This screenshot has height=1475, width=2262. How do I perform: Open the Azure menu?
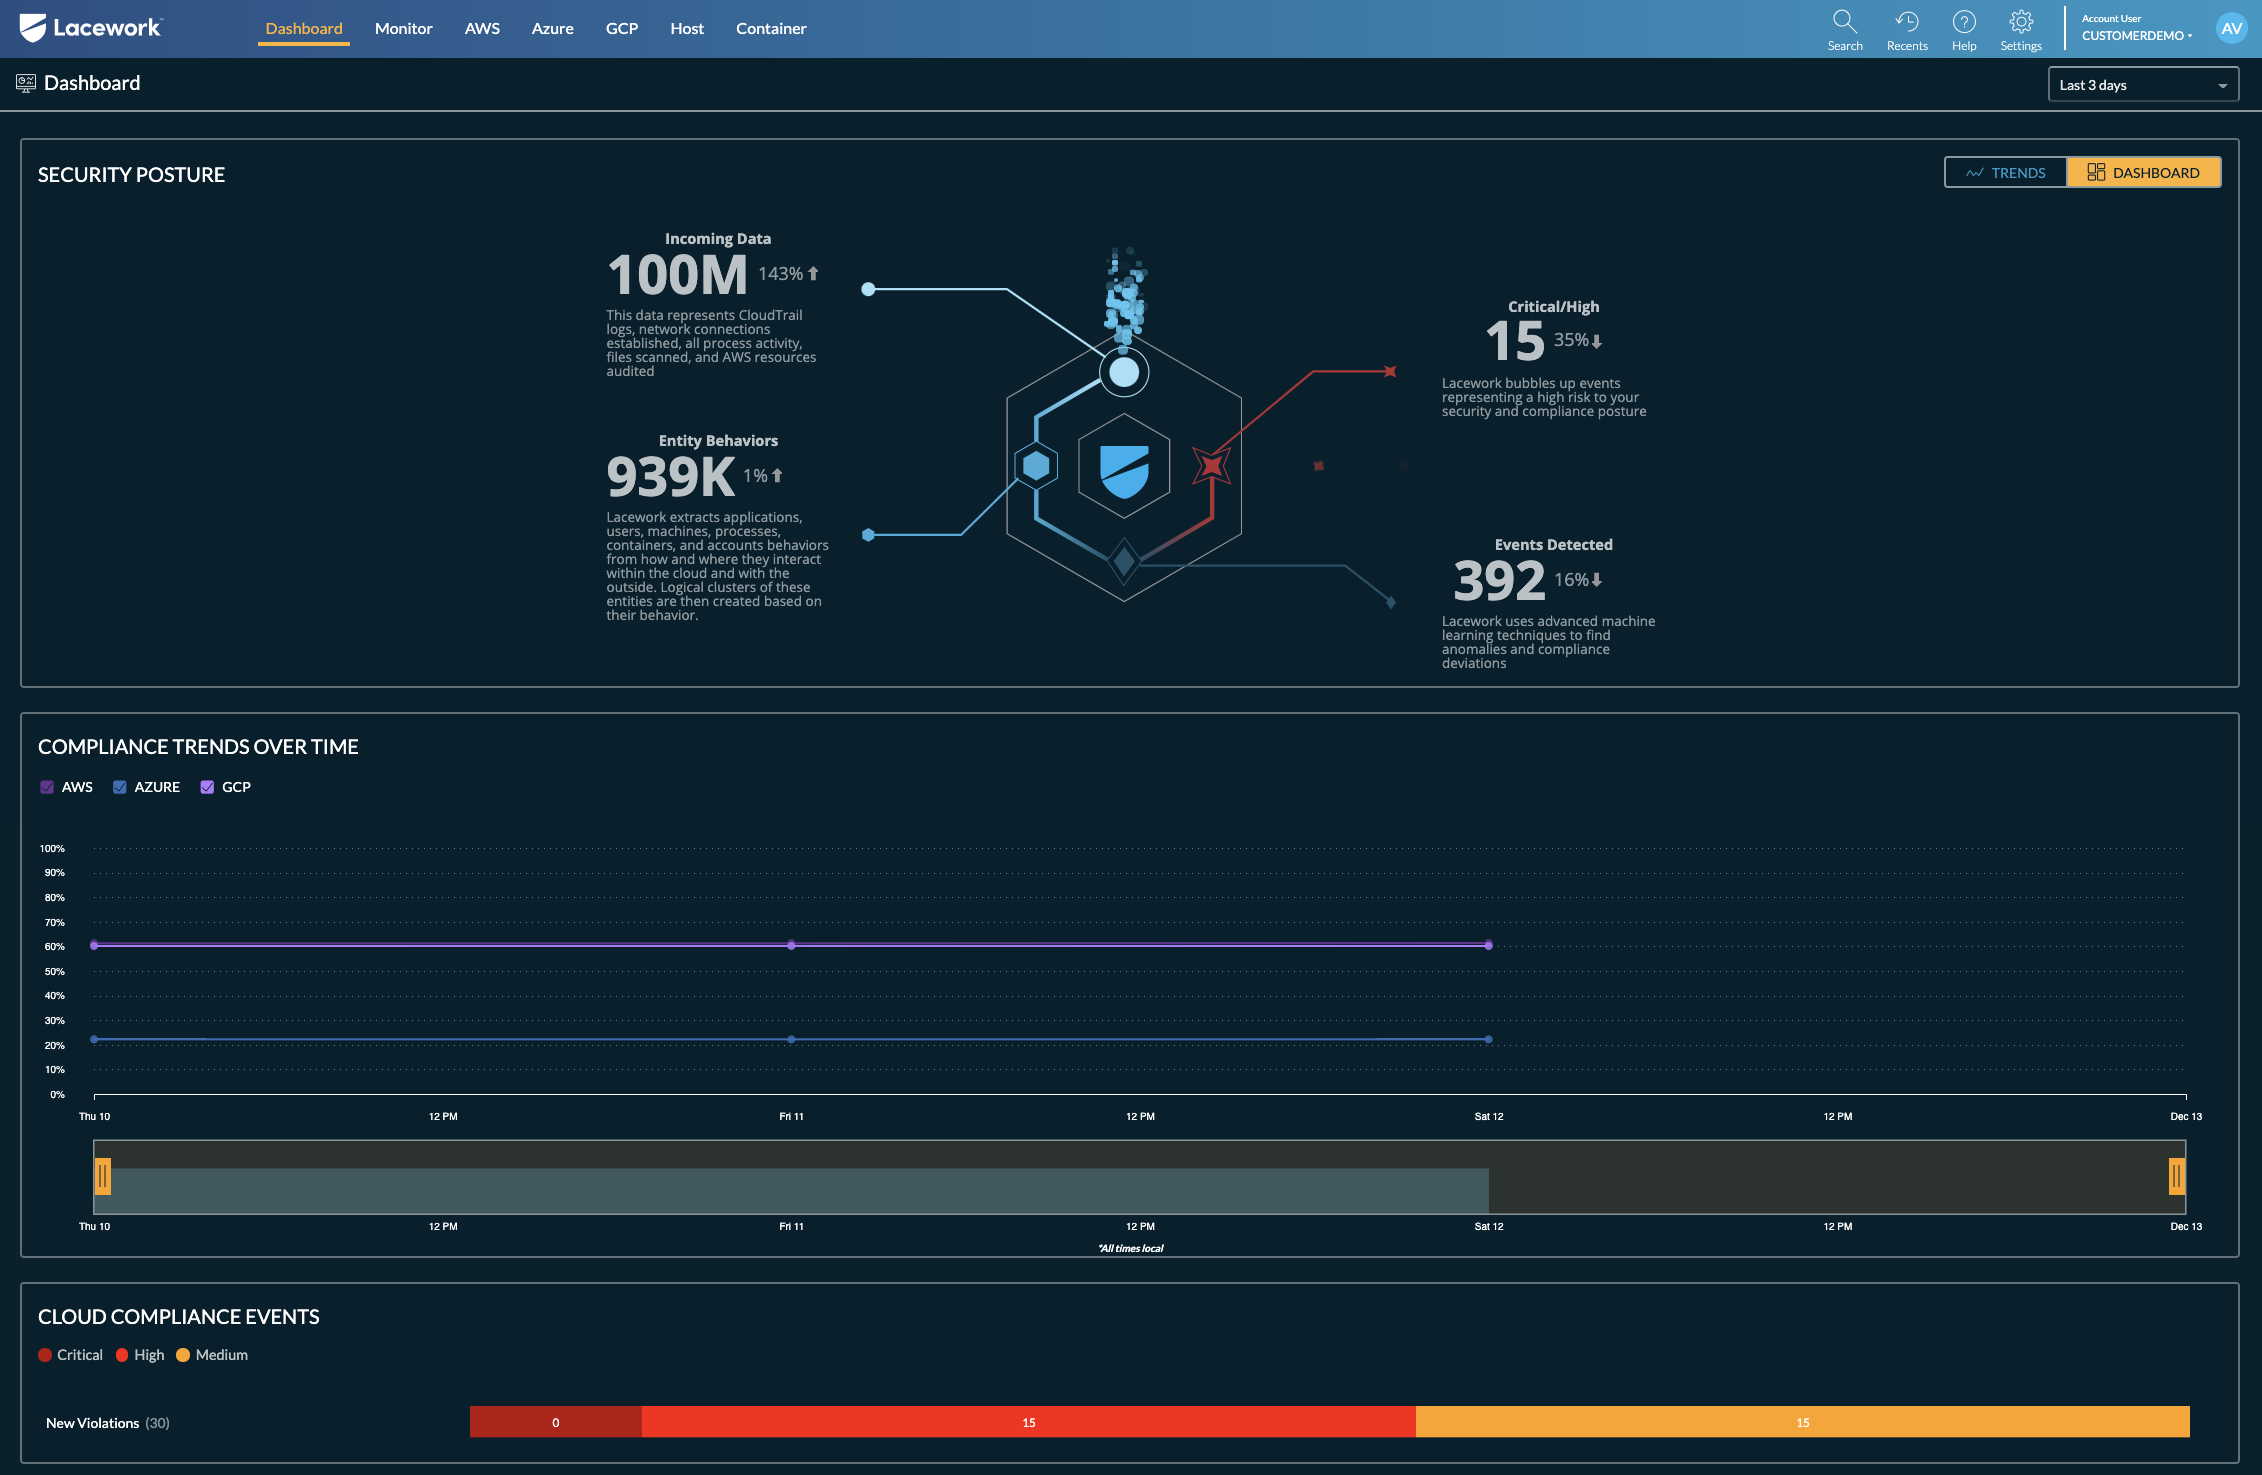point(552,28)
